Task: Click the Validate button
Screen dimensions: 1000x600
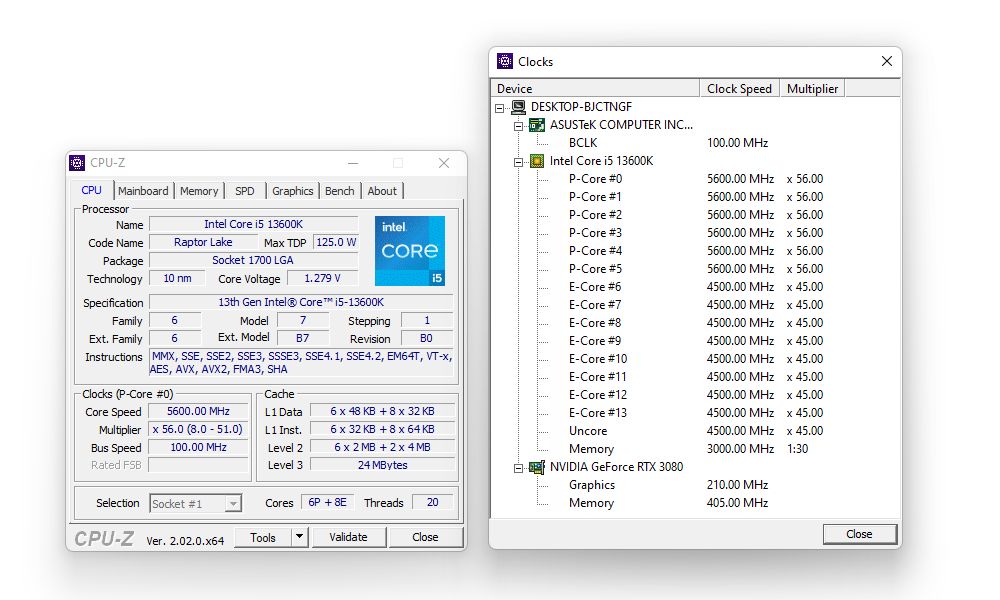Action: tap(348, 537)
